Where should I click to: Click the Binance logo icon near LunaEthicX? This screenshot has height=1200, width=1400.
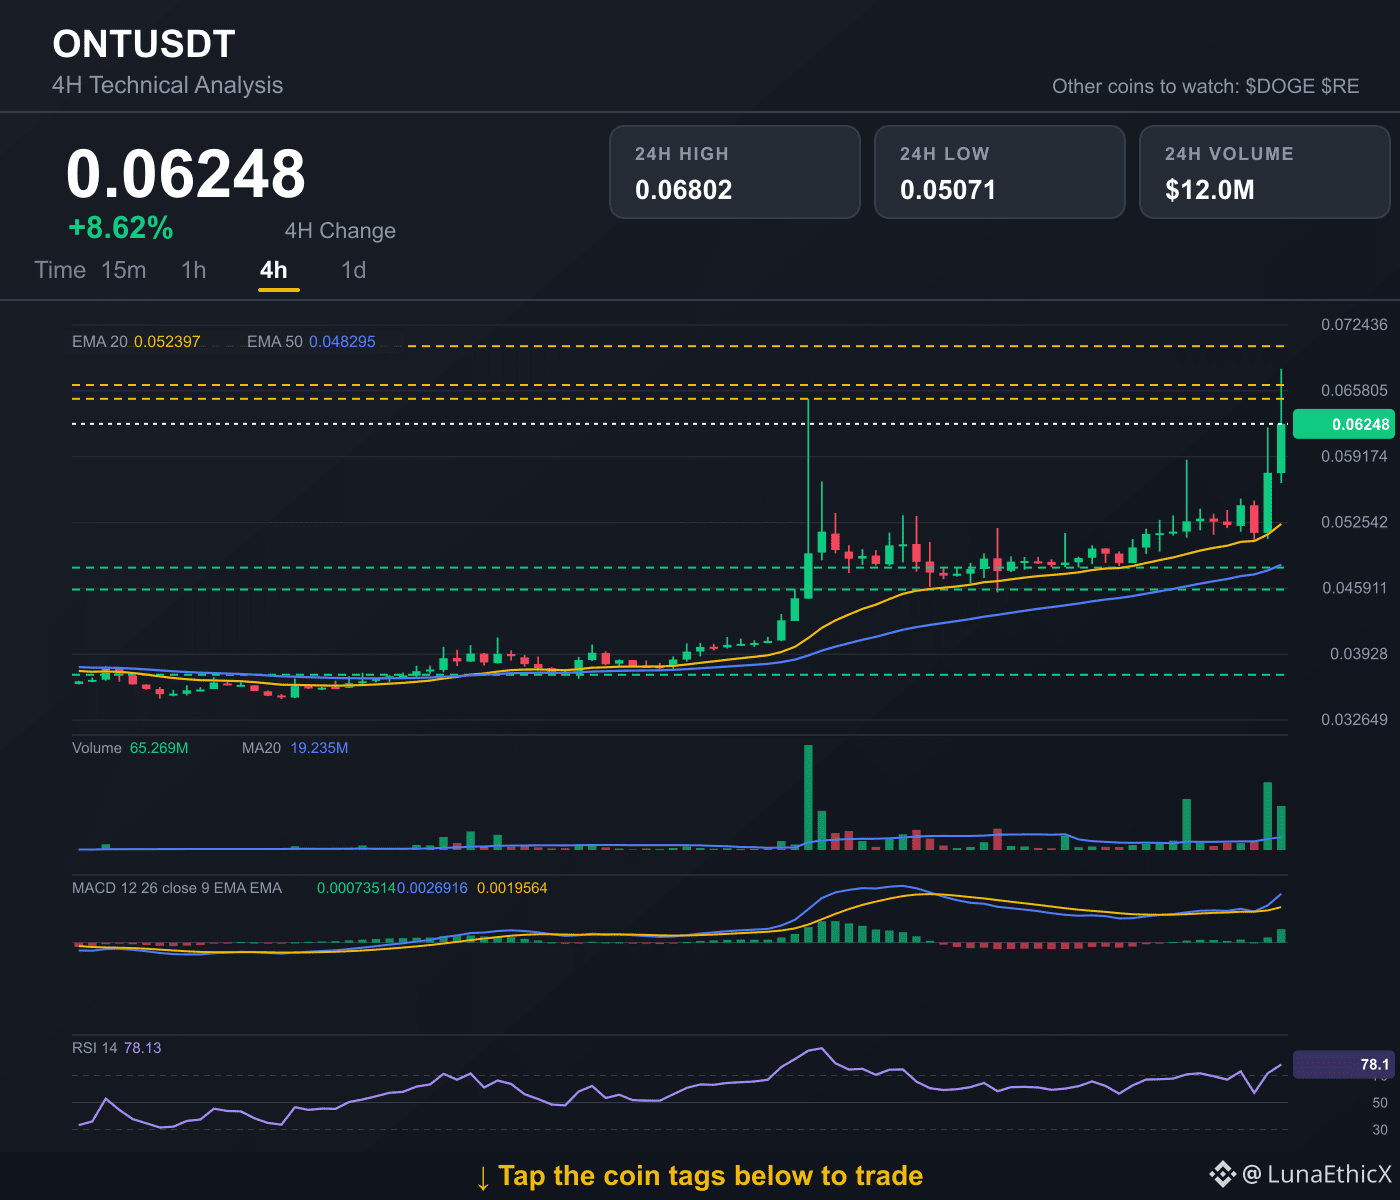tap(1222, 1174)
